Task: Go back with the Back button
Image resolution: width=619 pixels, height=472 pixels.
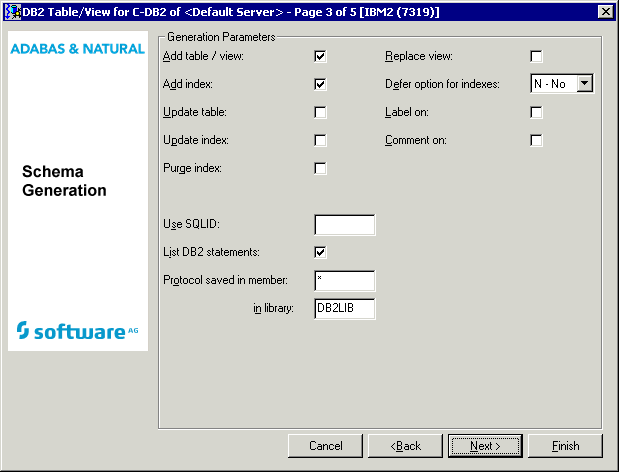Action: pos(405,445)
